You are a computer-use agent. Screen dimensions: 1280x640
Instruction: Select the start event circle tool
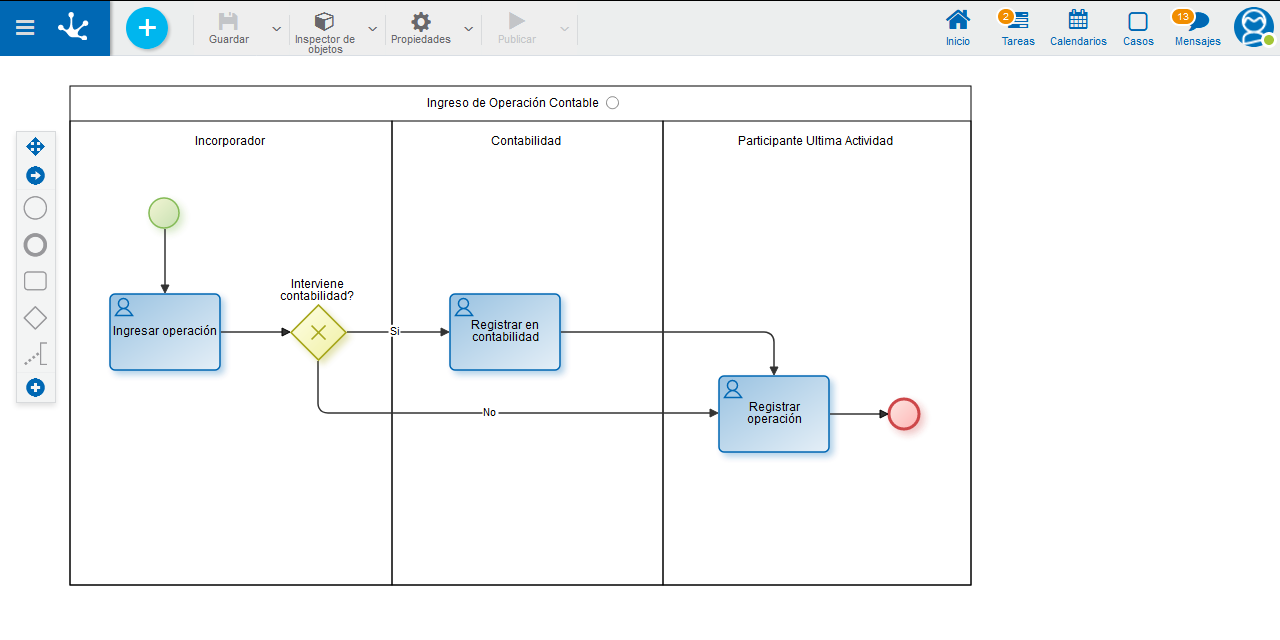coord(35,208)
